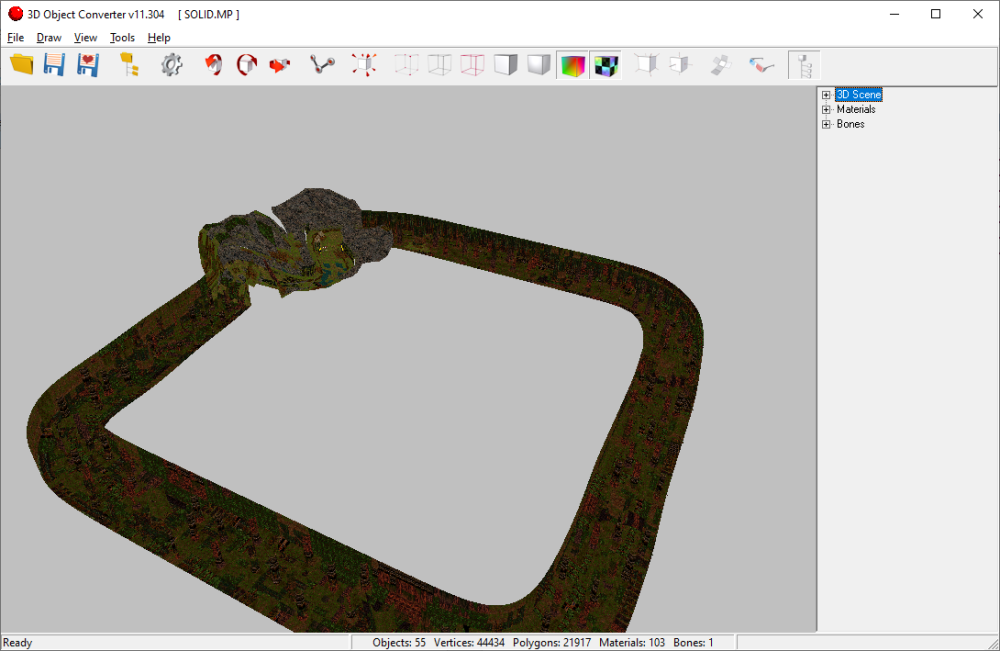Screen dimensions: 1000x651
Task: Expand the 3D Scene tree node
Action: pos(825,94)
